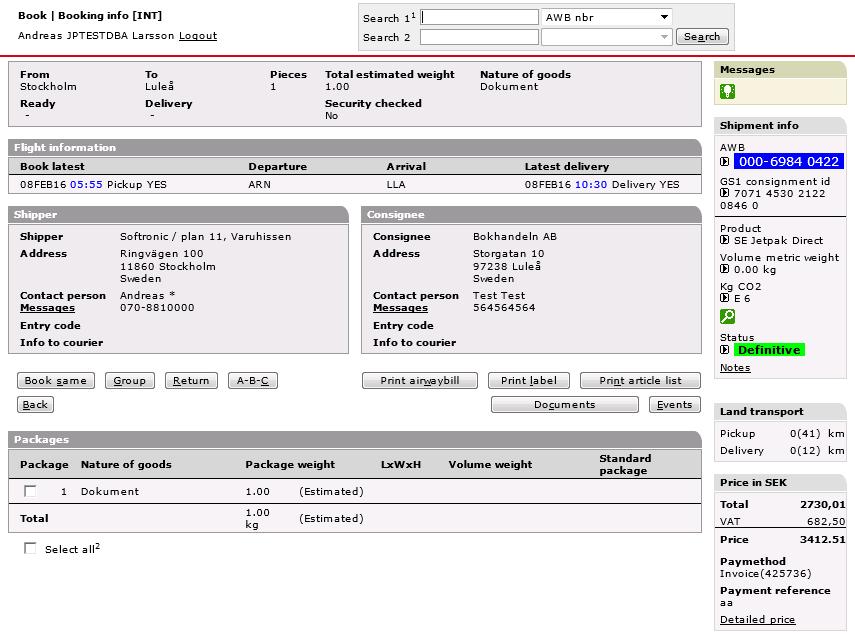Viewport: 855px width, 640px height.
Task: Click the consignee phone number 564564564
Action: [x=504, y=307]
